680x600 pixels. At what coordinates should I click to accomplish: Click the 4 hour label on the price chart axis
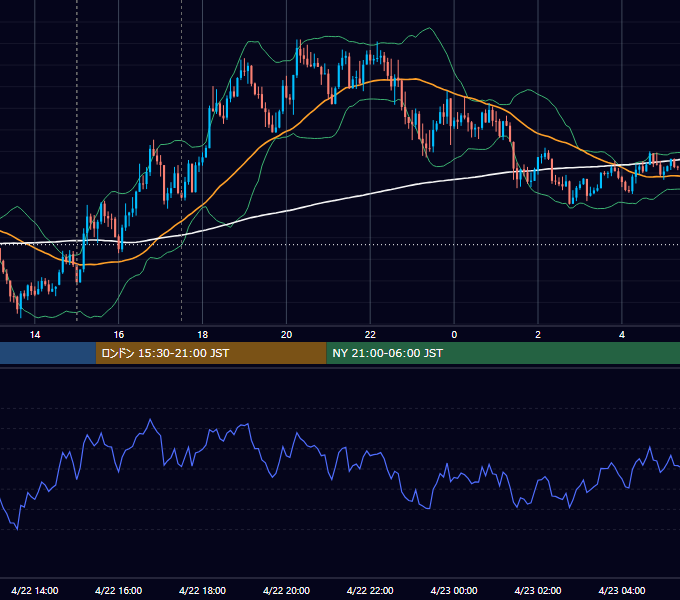622,335
